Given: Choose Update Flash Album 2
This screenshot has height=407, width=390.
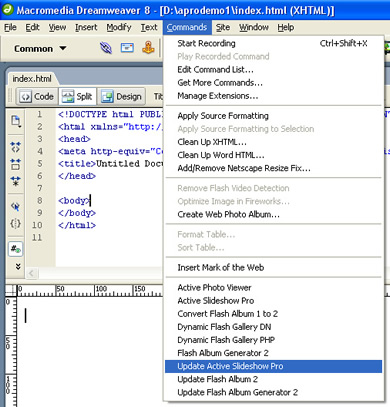Looking at the screenshot, I should (x=273, y=379).
